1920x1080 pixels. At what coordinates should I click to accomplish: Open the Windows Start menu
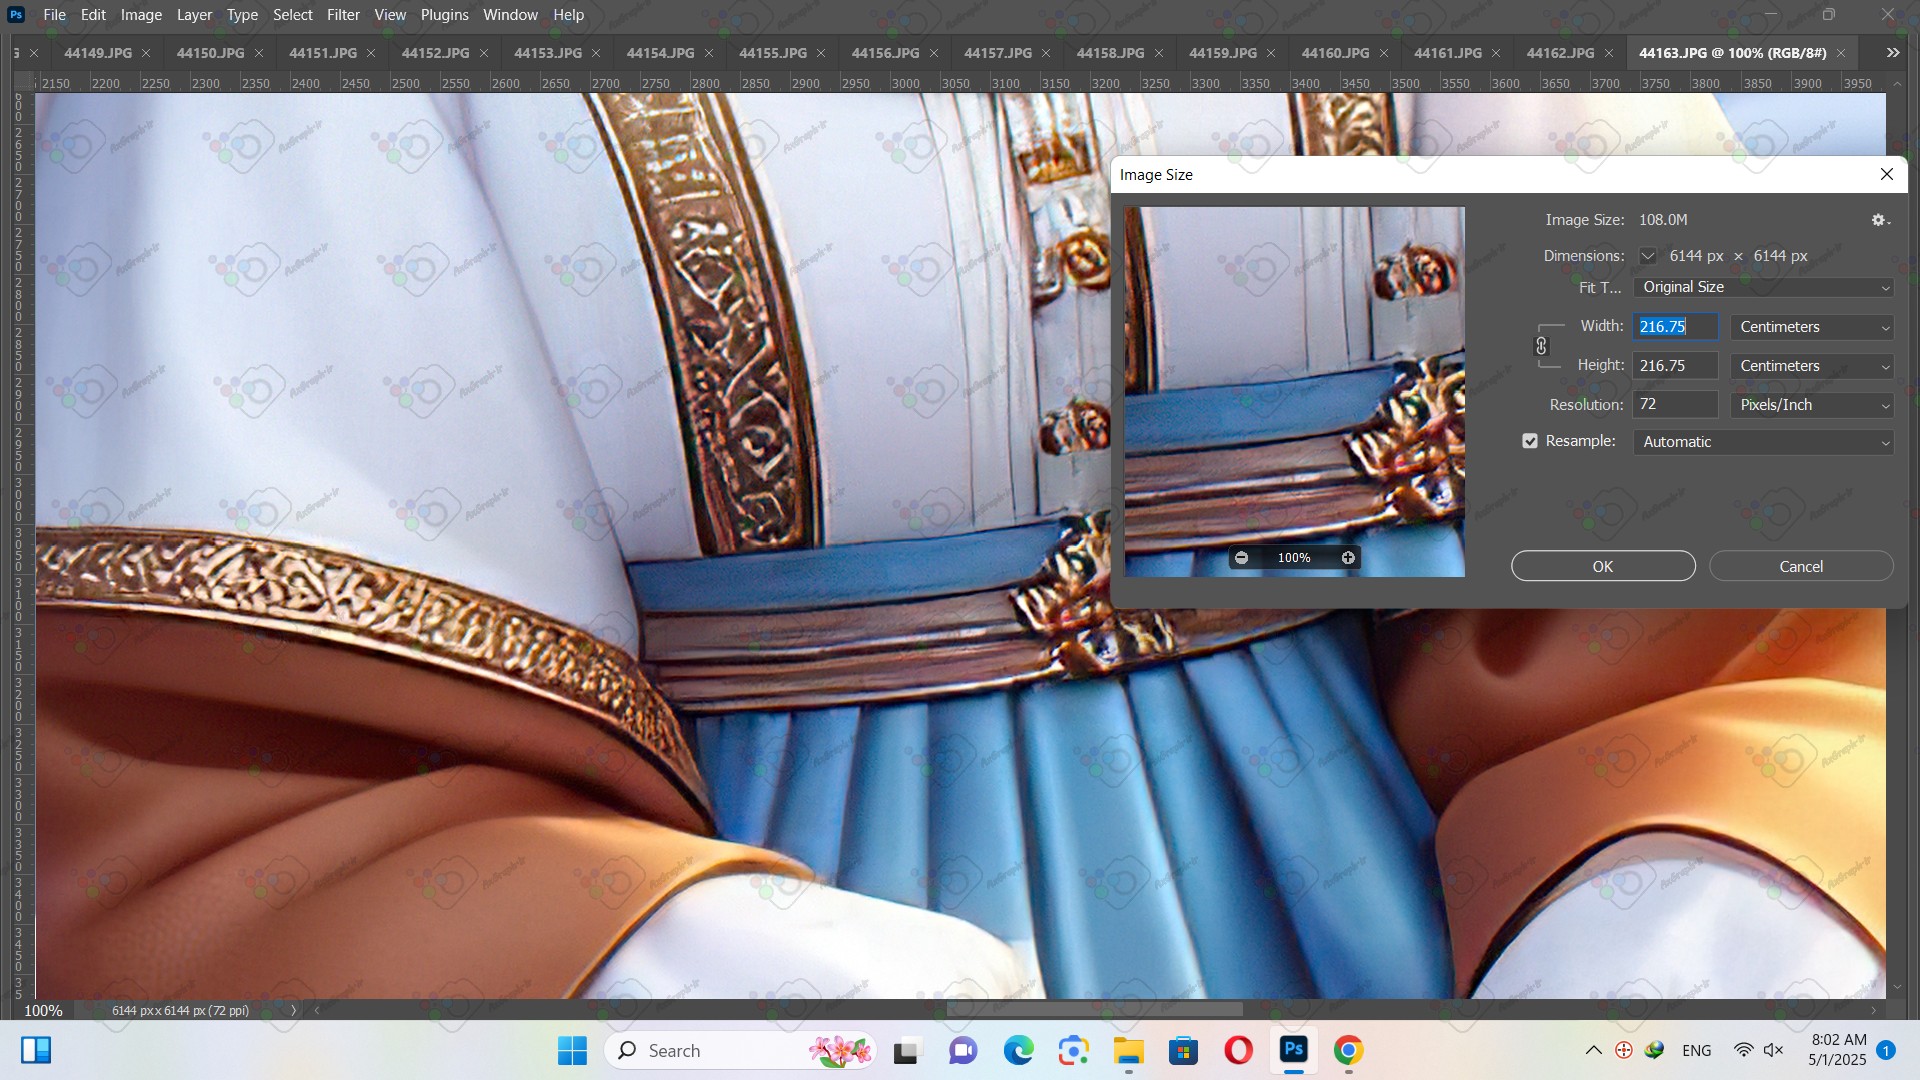click(572, 1050)
